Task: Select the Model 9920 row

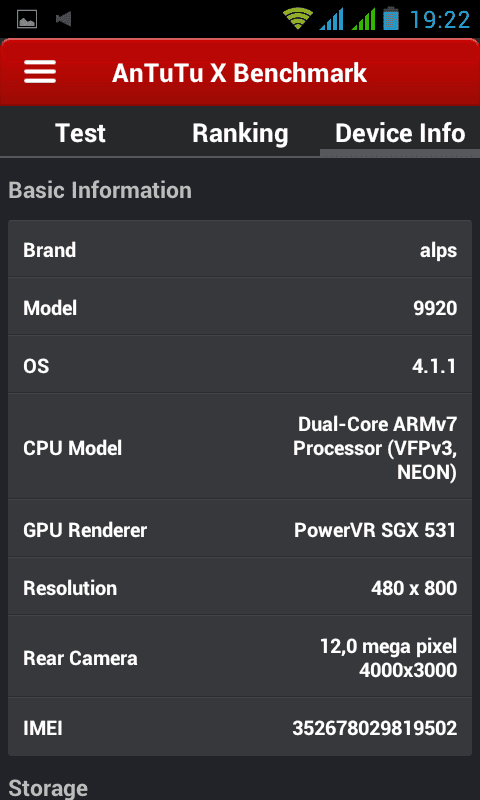Action: tap(240, 307)
